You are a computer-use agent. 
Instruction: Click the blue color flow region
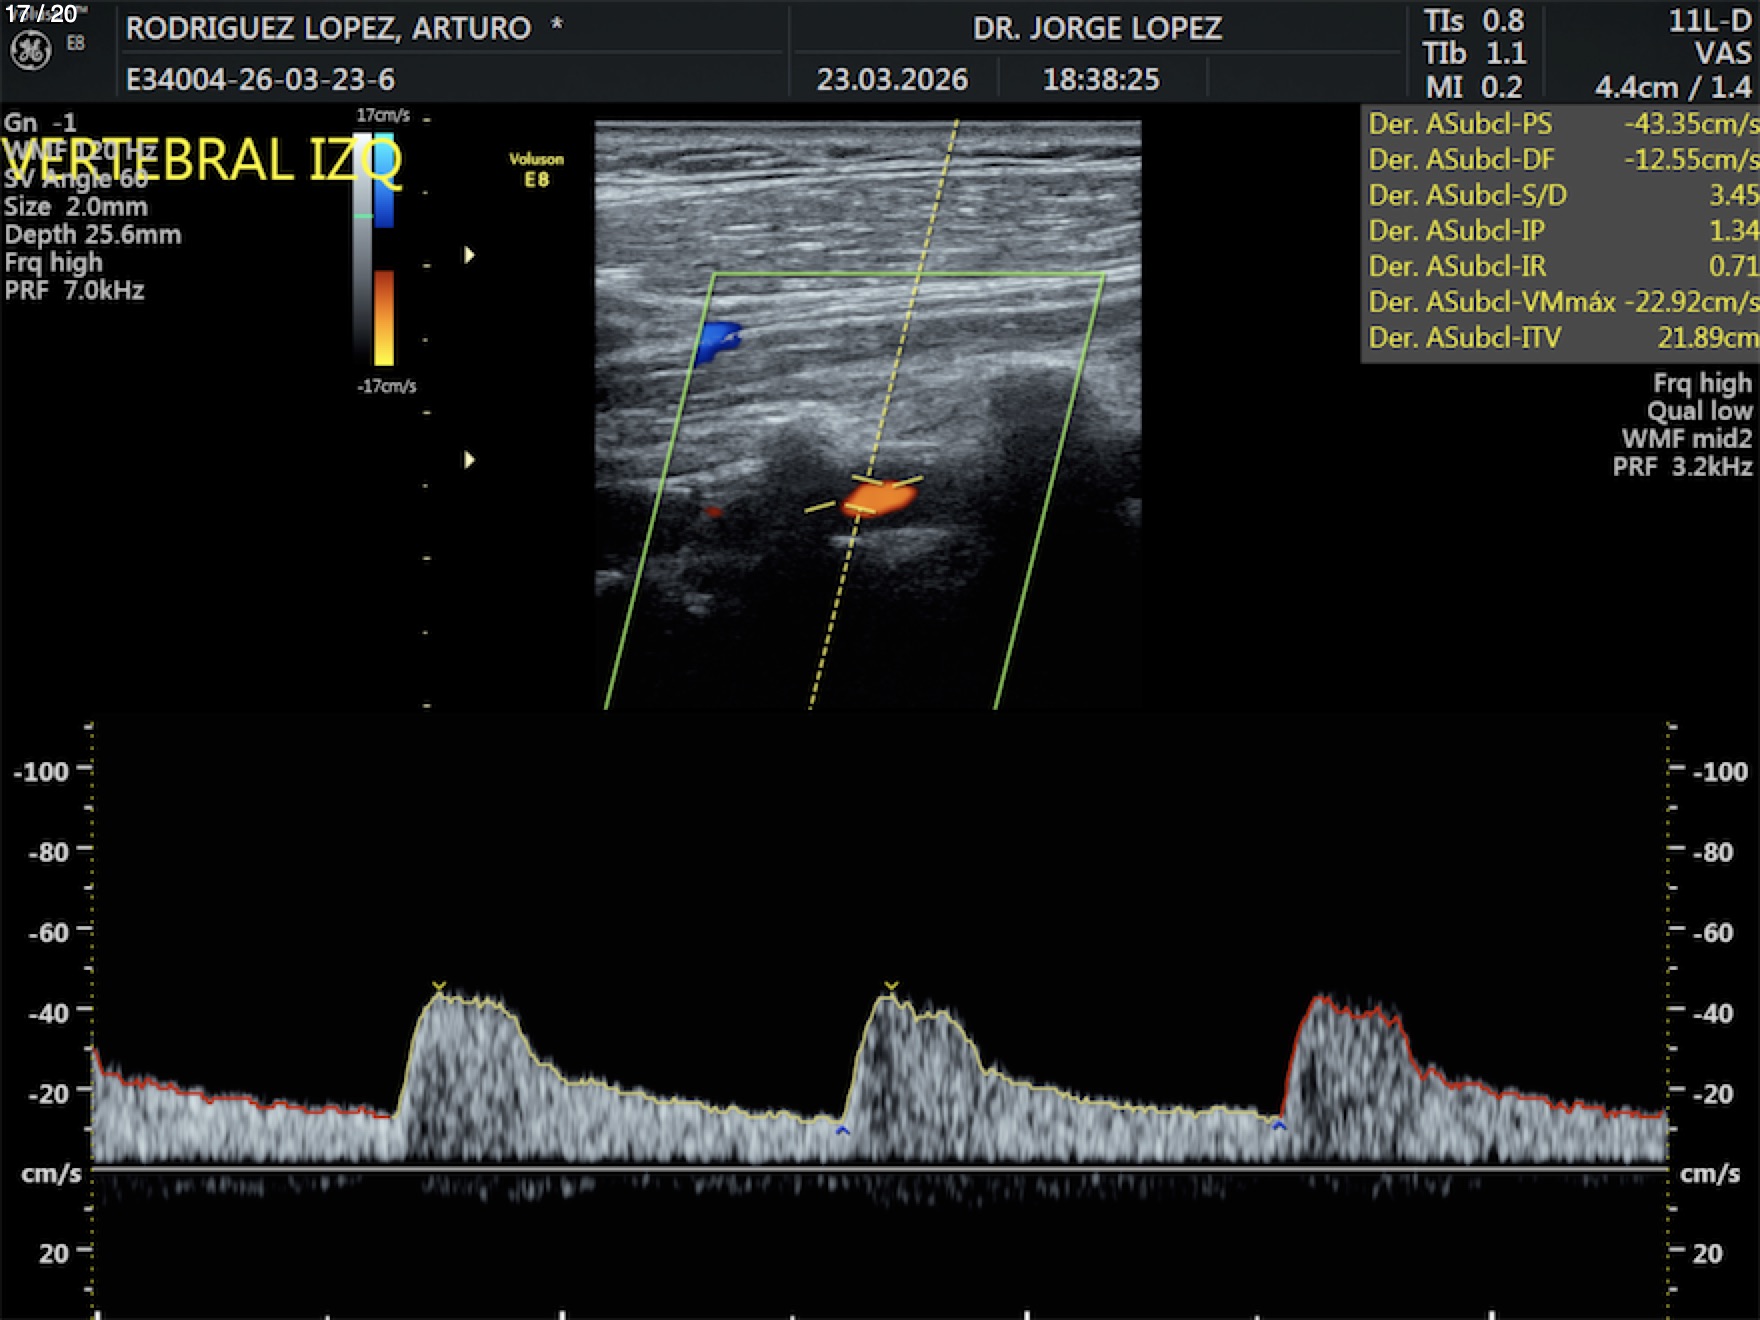(x=718, y=340)
